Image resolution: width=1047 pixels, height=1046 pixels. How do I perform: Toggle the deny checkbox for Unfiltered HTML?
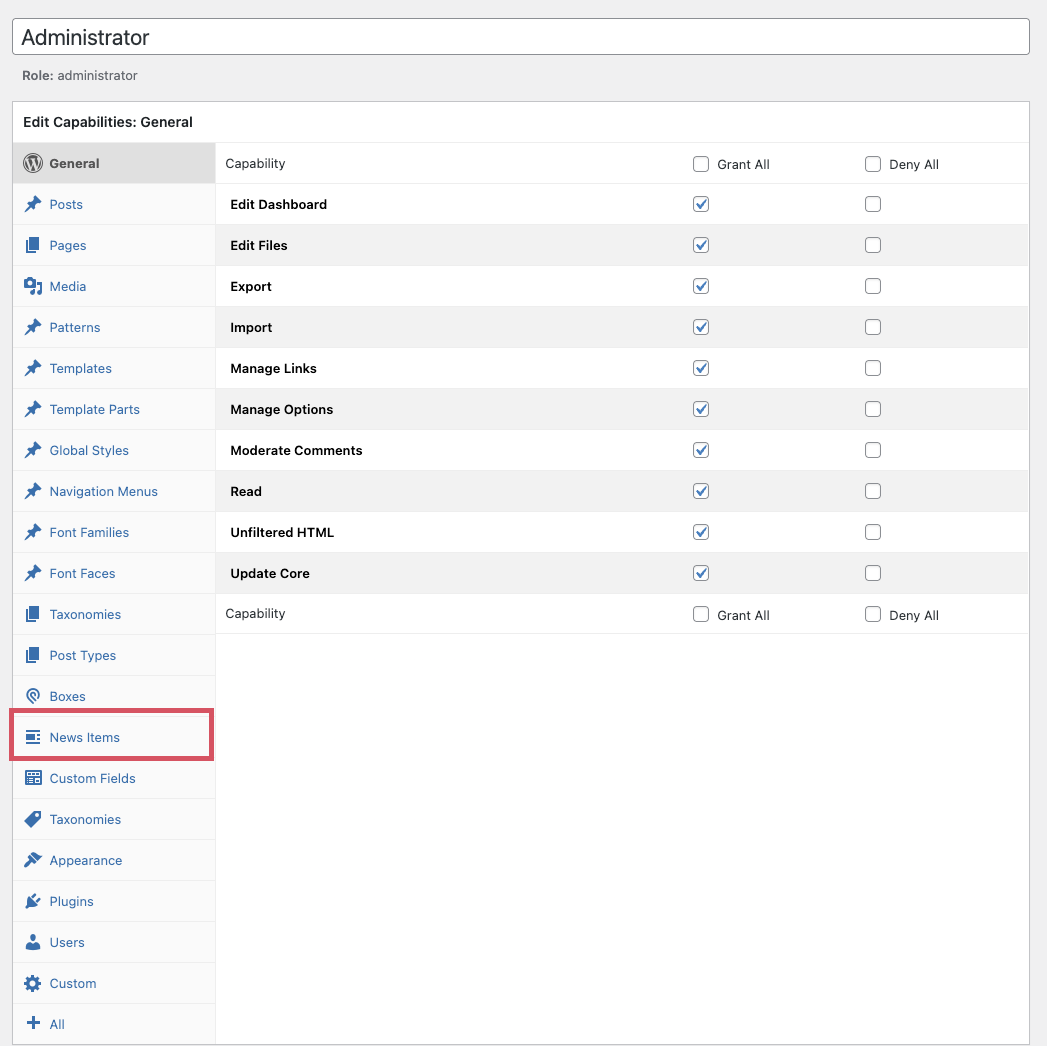873,532
